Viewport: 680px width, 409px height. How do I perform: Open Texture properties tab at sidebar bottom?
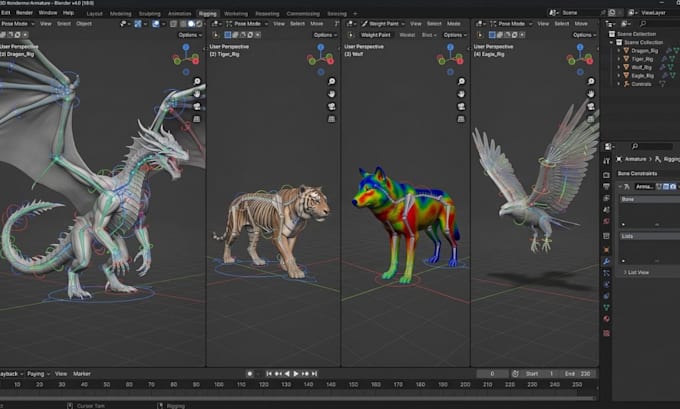tap(606, 333)
